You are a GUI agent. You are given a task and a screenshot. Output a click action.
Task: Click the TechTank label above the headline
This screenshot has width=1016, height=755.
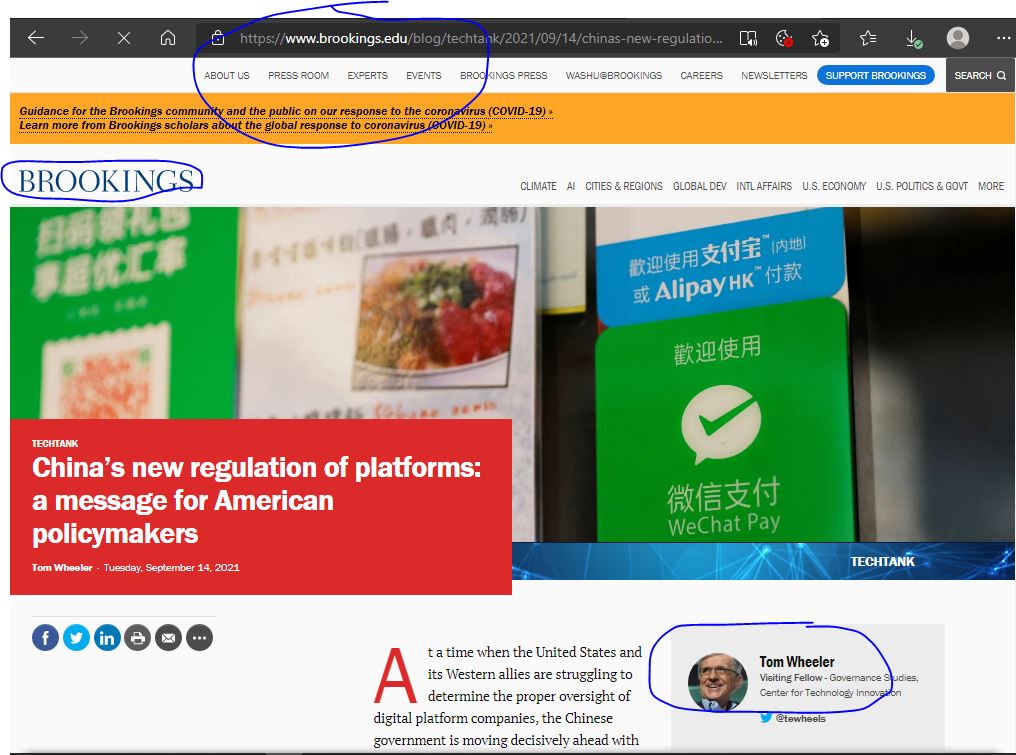tap(55, 443)
